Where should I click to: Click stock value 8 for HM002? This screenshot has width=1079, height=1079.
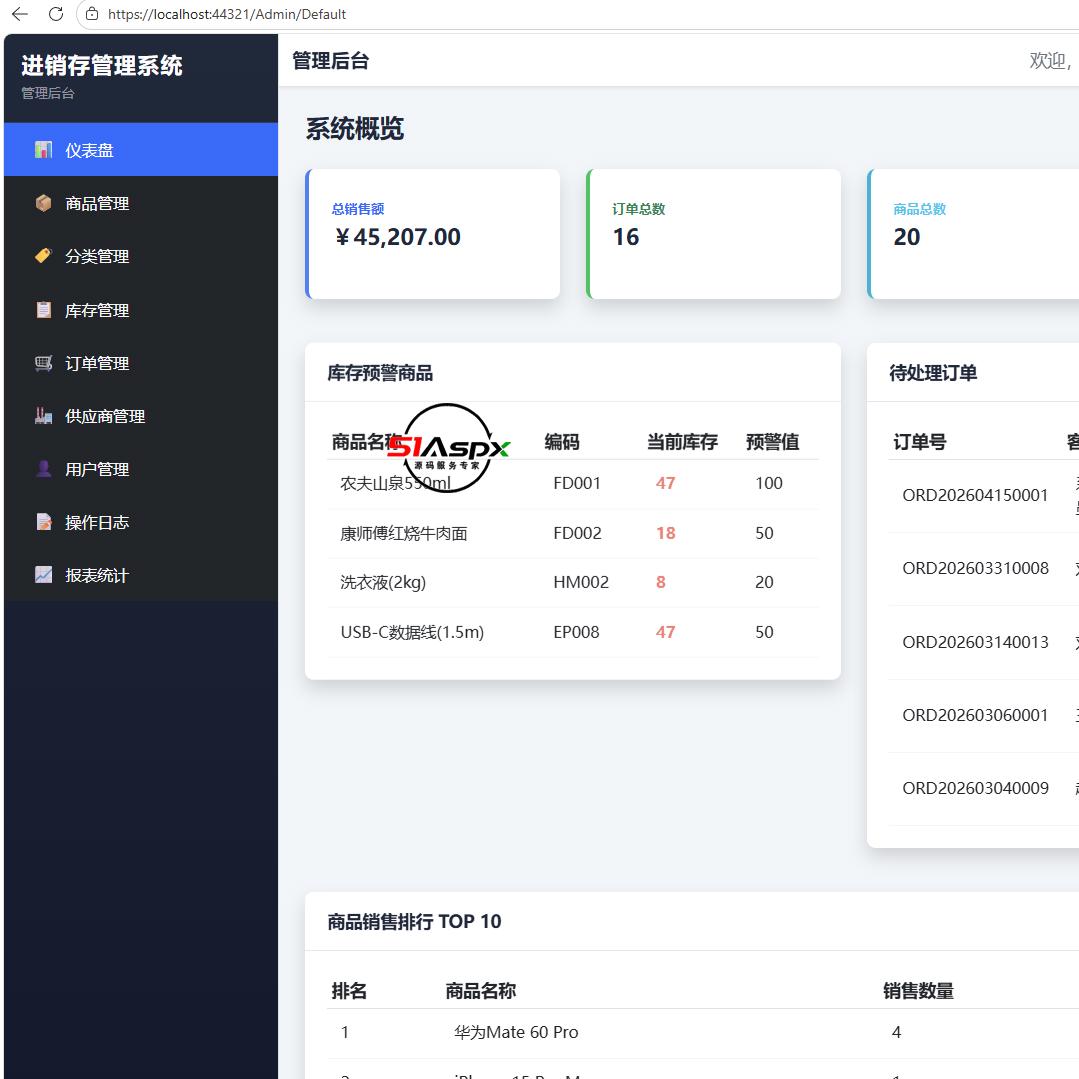(661, 582)
